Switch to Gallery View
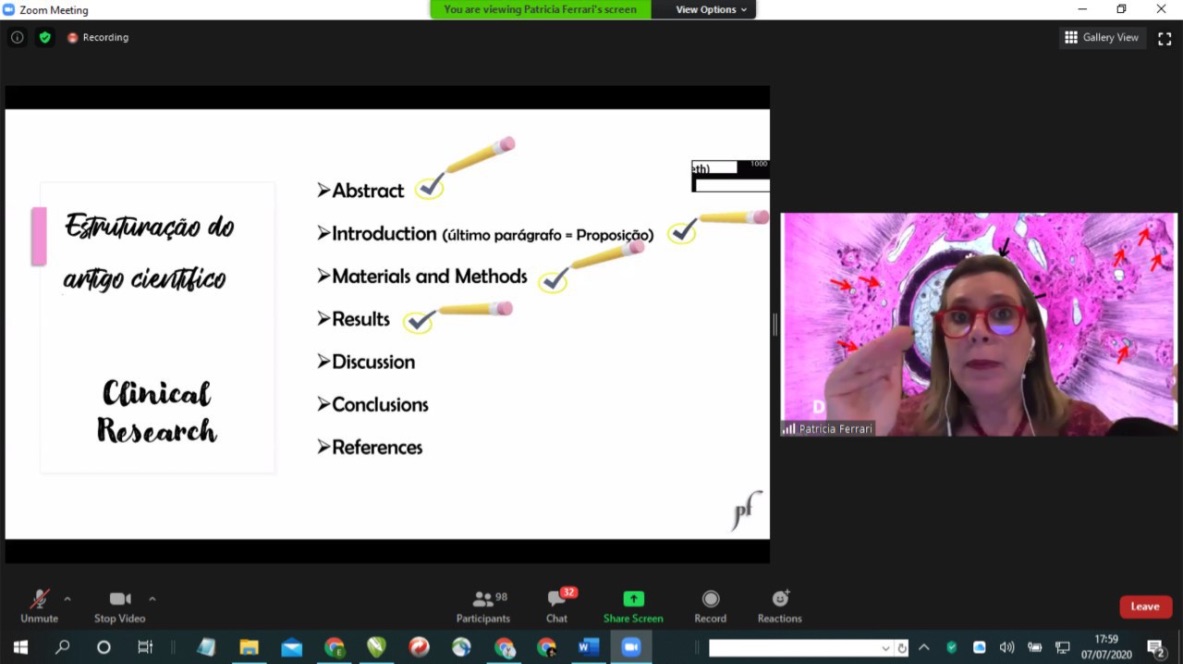1183x664 pixels. pos(1102,38)
